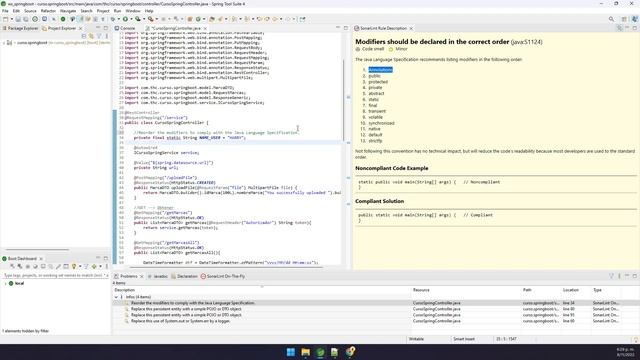
Task: Click the Problems view filter icon
Action: [611, 276]
